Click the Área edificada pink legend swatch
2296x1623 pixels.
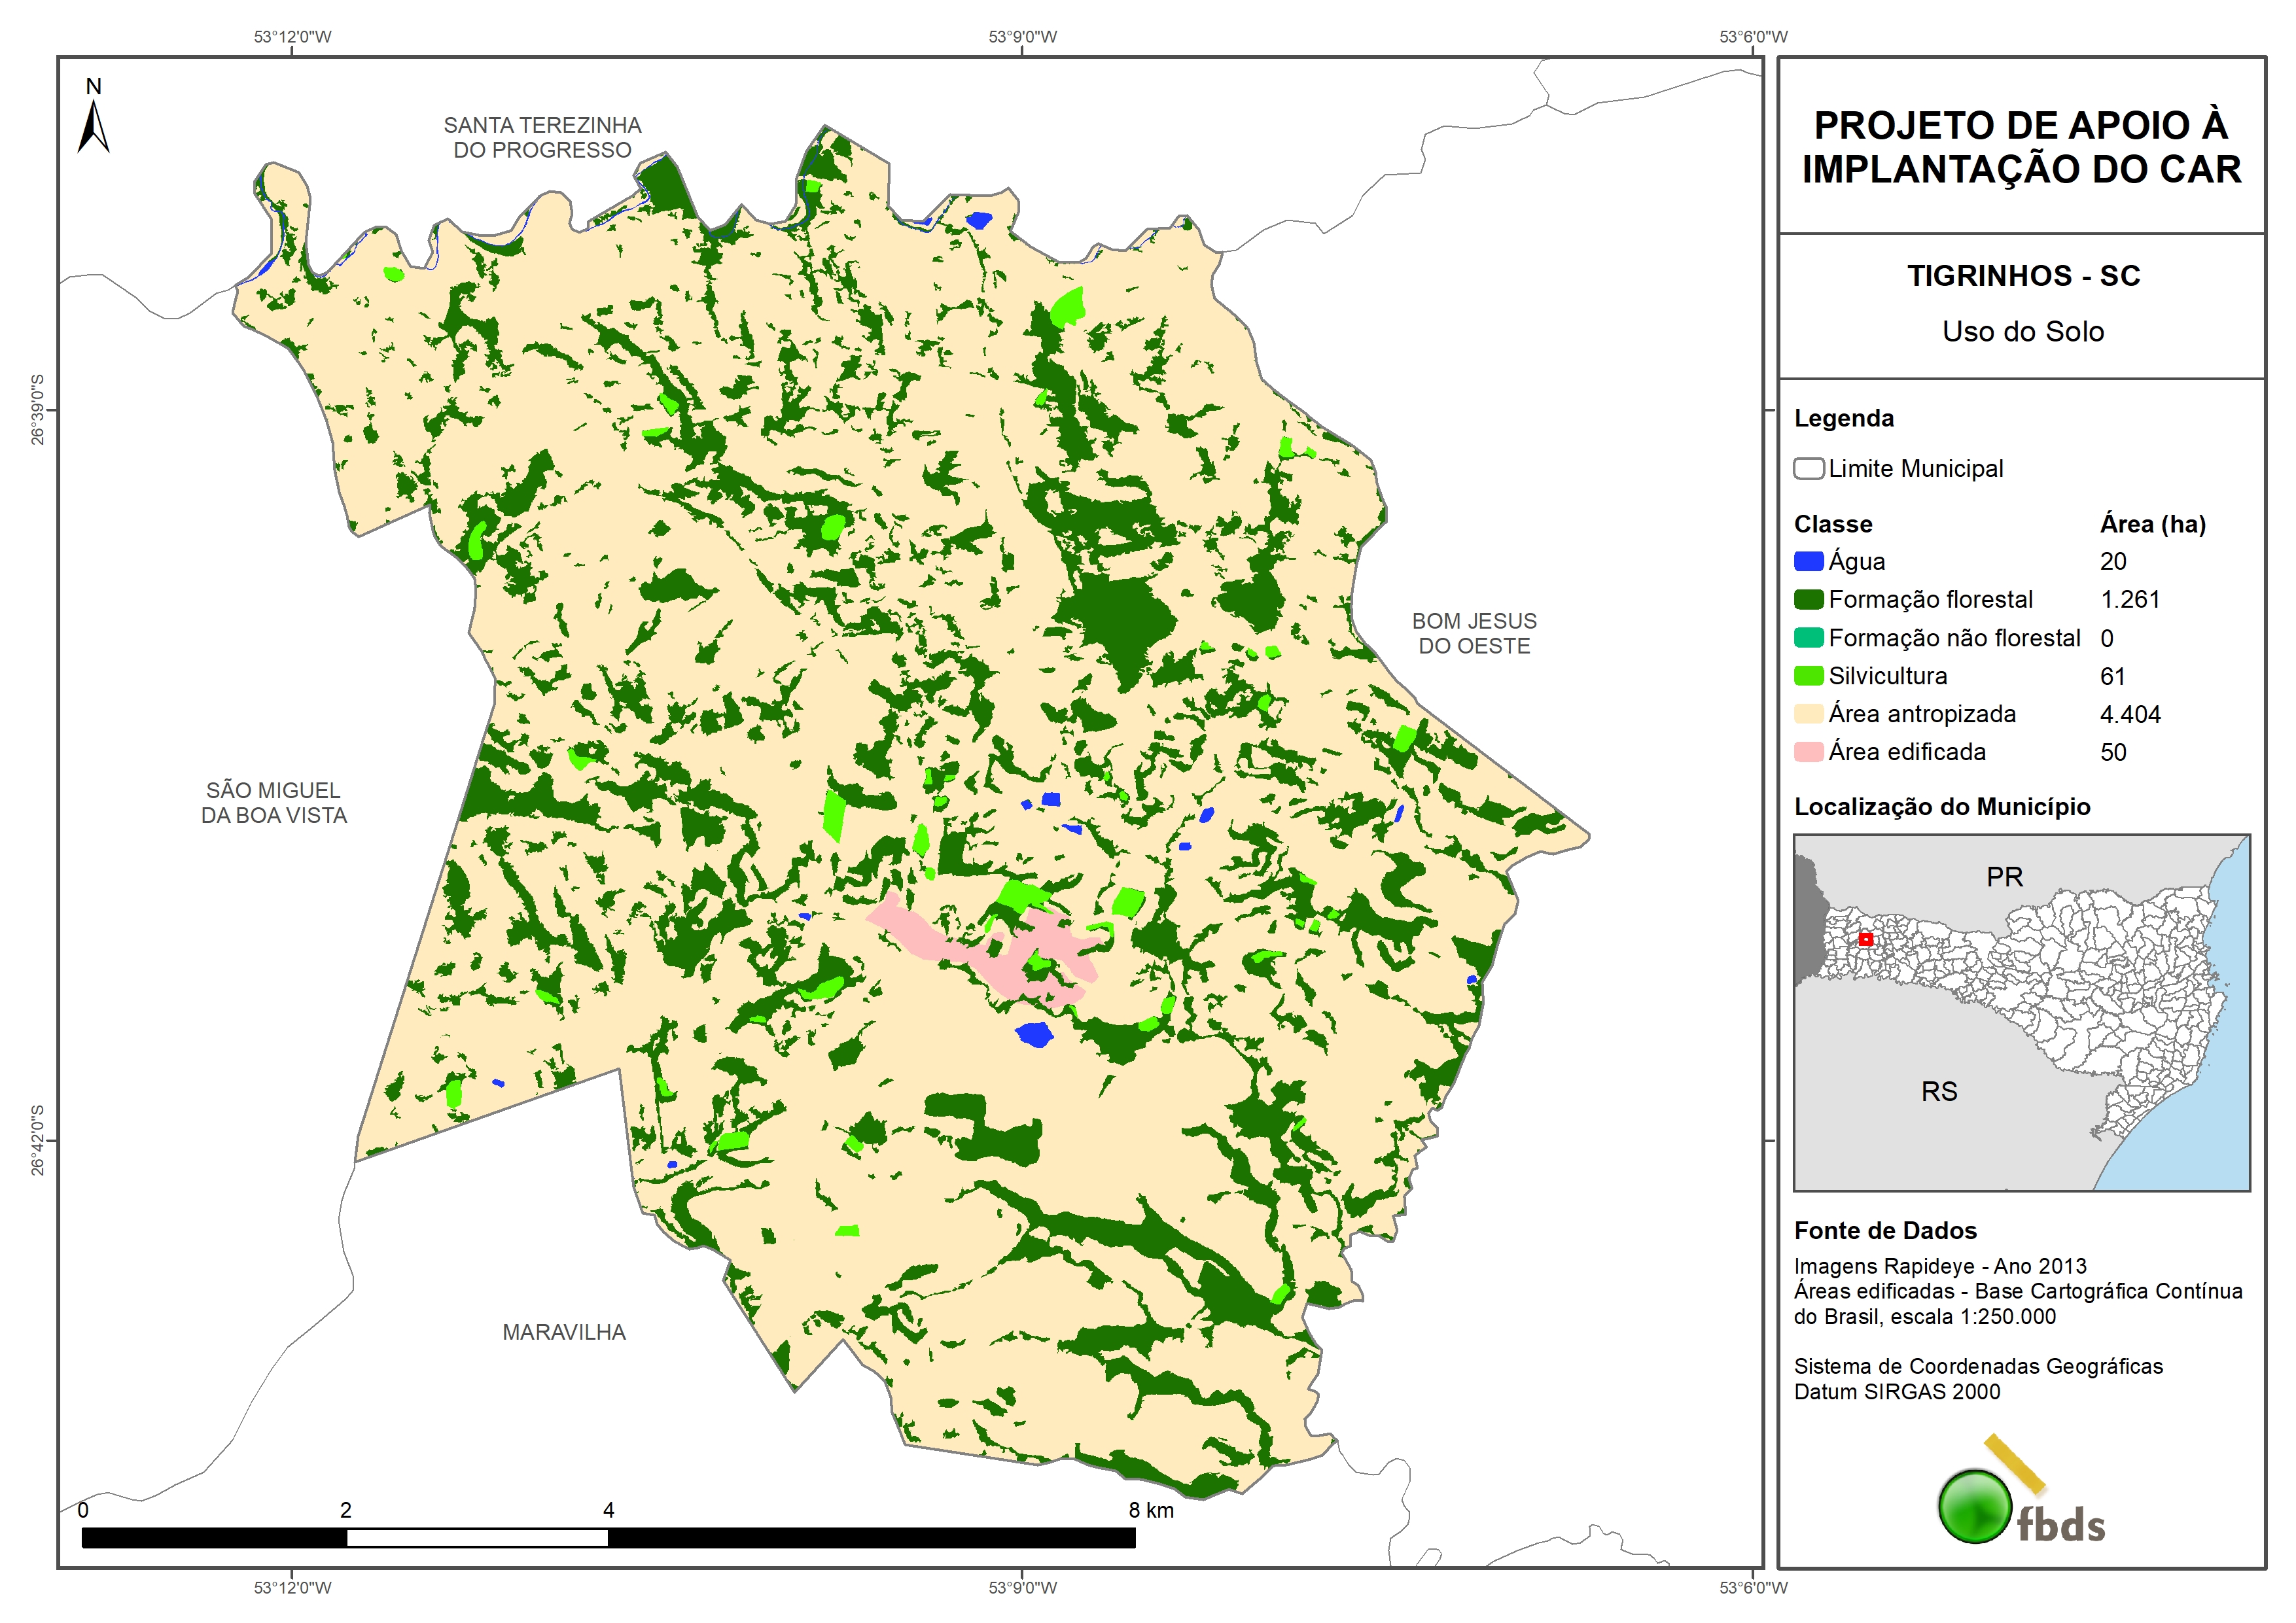tap(1808, 752)
